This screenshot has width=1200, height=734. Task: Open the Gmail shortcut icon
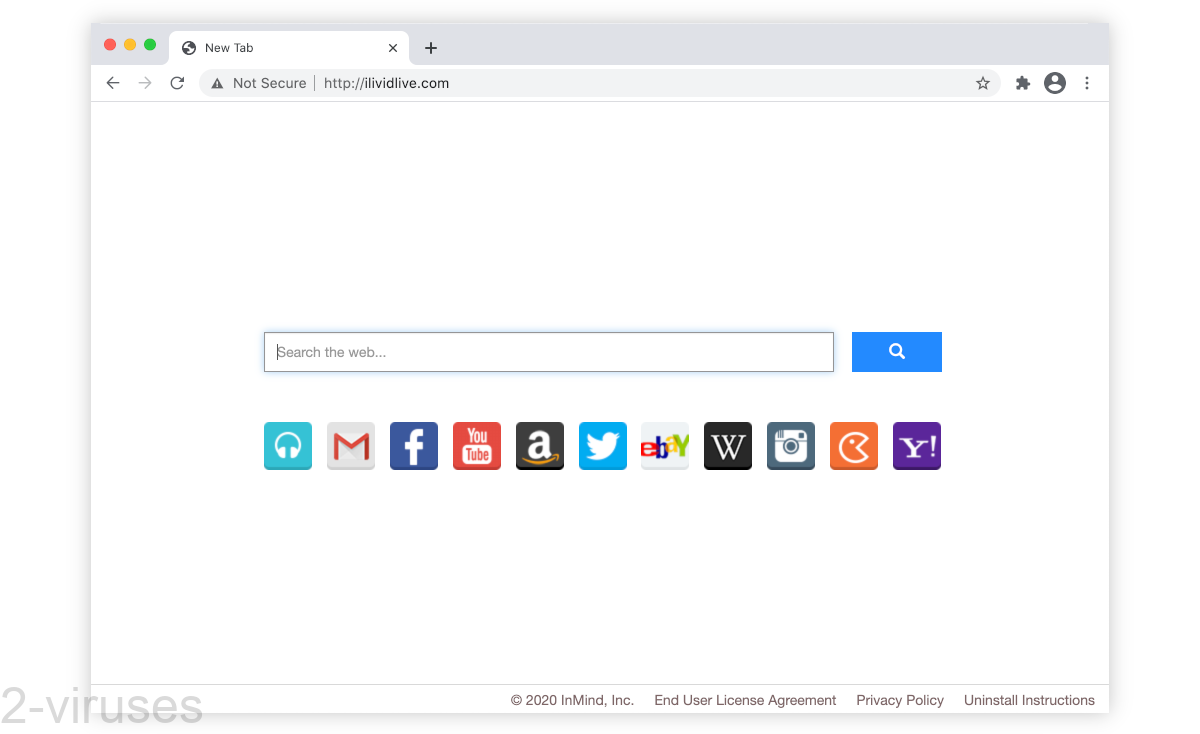point(351,446)
